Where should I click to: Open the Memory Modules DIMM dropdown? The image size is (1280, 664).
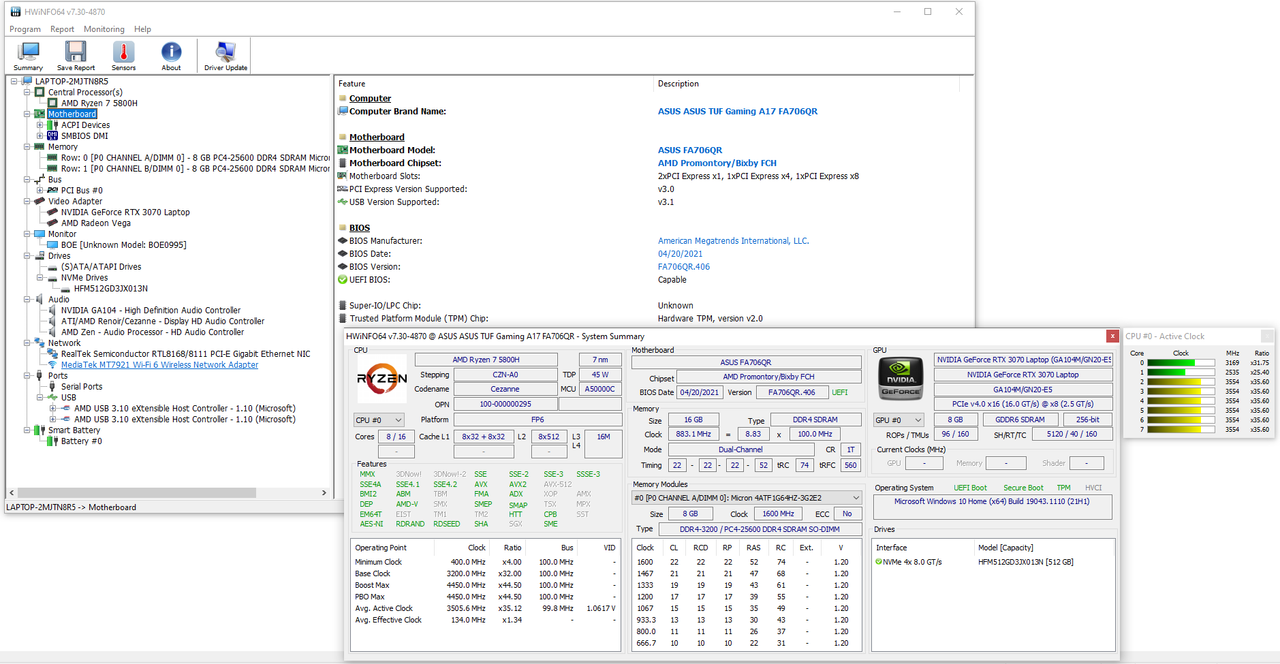click(x=747, y=497)
